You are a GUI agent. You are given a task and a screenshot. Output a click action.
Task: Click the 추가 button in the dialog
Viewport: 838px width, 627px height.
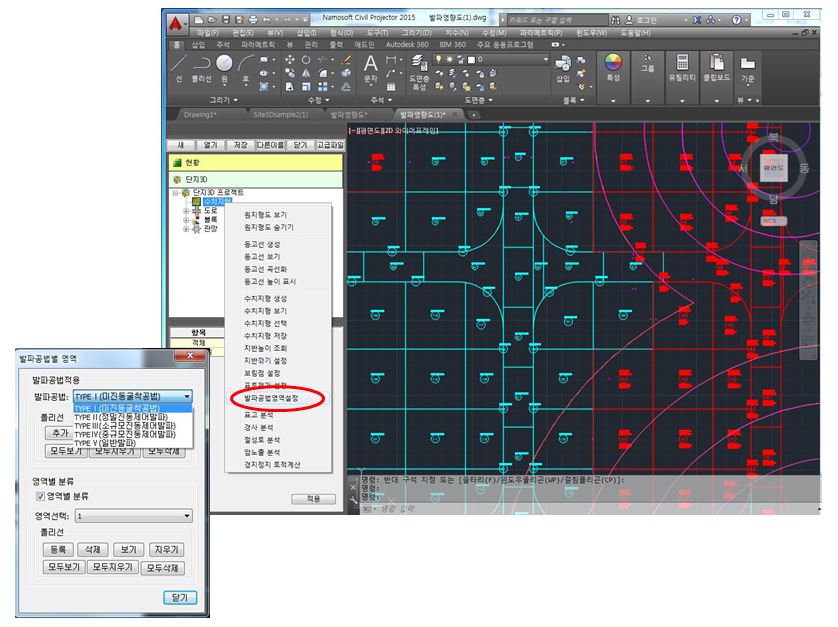[x=59, y=433]
